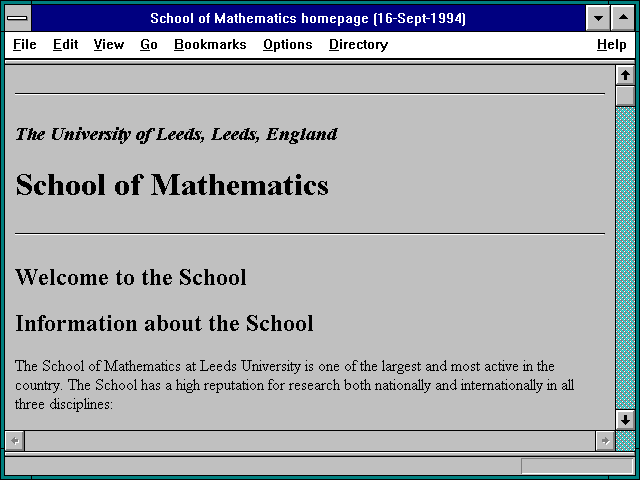Image resolution: width=640 pixels, height=480 pixels.
Task: Click the status bar progress field
Action: pos(578,466)
